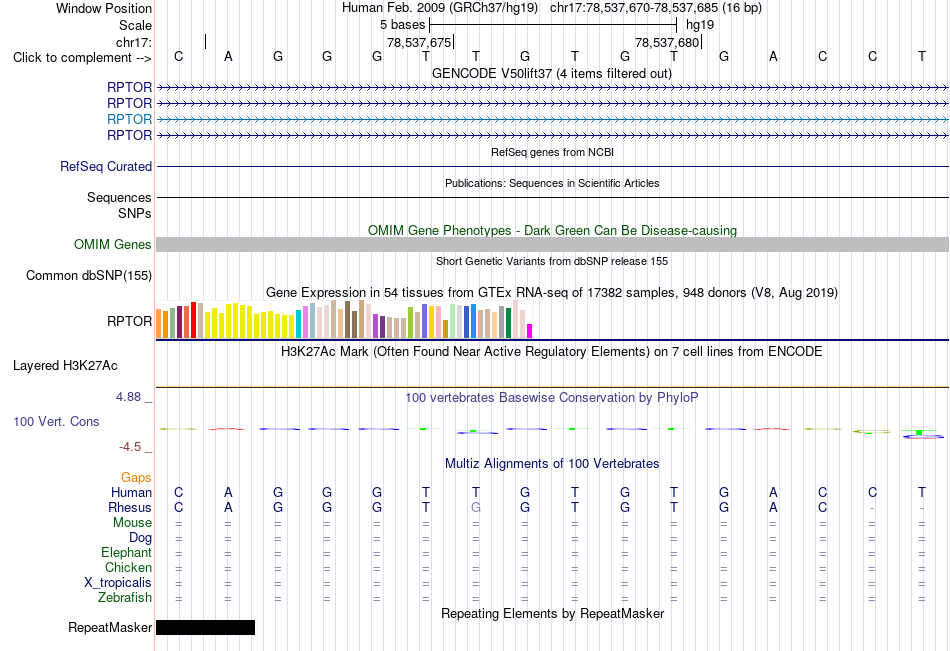Viewport: 950px width, 651px height.
Task: Open the light-blue RPTOR transcript label
Action: [129, 119]
